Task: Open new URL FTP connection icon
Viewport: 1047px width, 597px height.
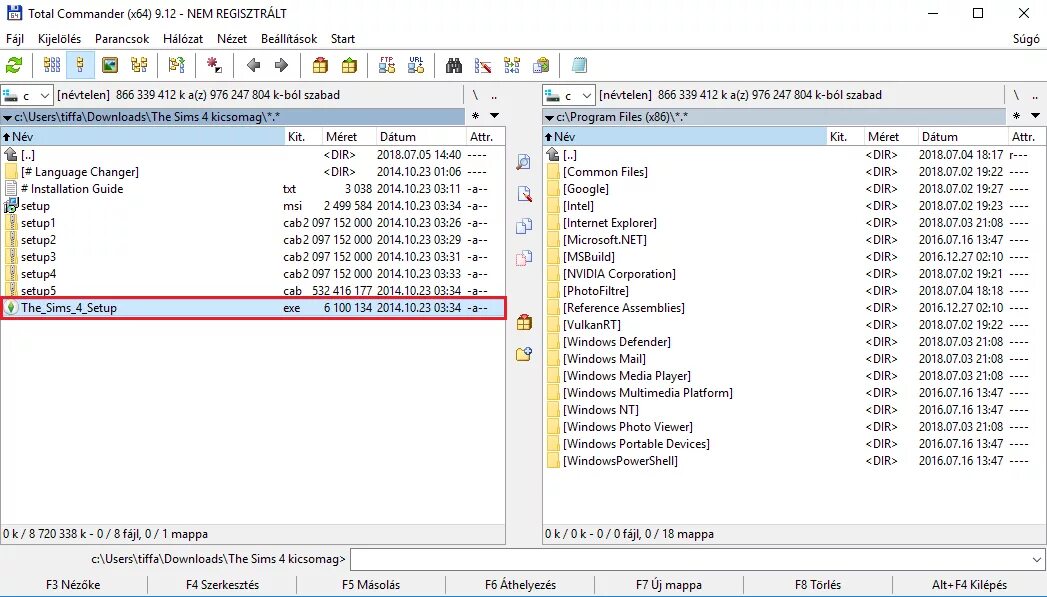Action: 416,65
